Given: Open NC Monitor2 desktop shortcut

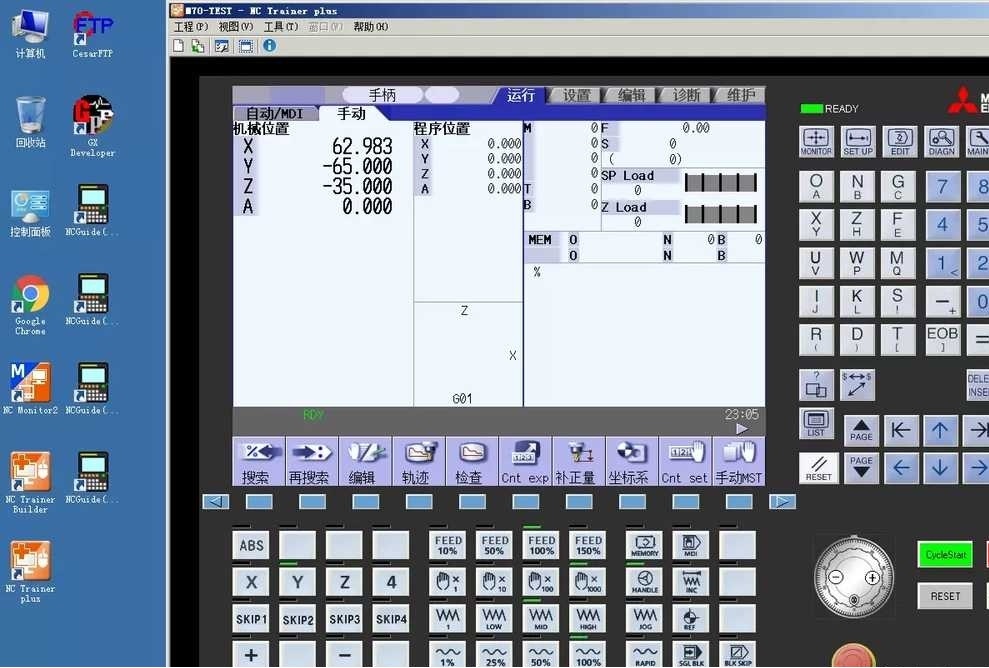Looking at the screenshot, I should [30, 388].
